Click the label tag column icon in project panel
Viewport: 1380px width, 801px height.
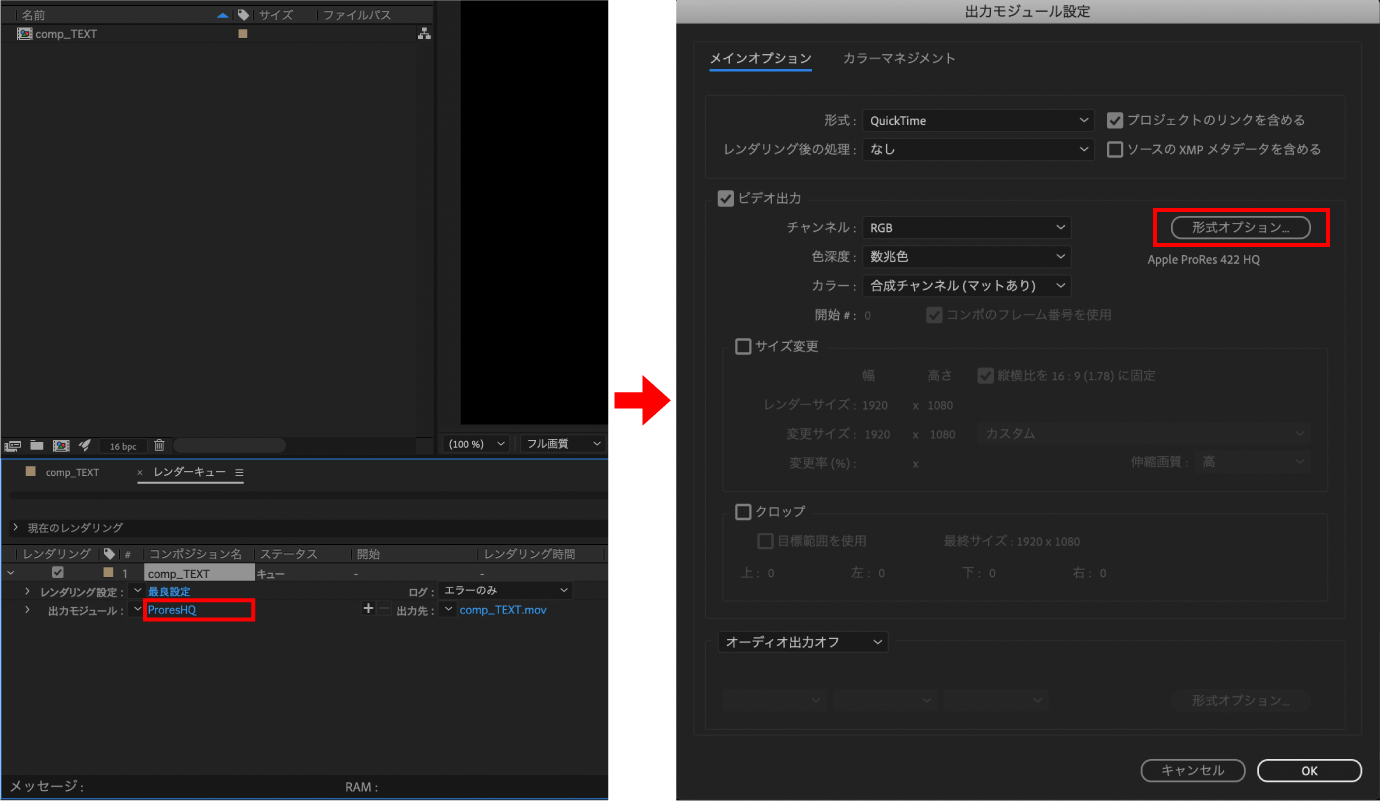(243, 15)
